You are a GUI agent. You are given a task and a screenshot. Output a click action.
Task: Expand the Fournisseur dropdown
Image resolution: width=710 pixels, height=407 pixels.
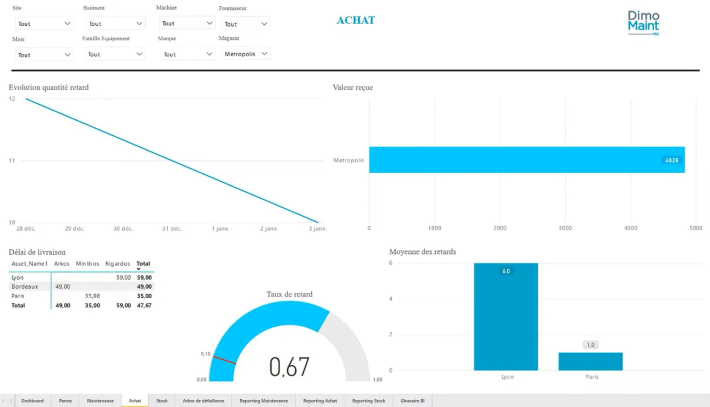point(246,24)
